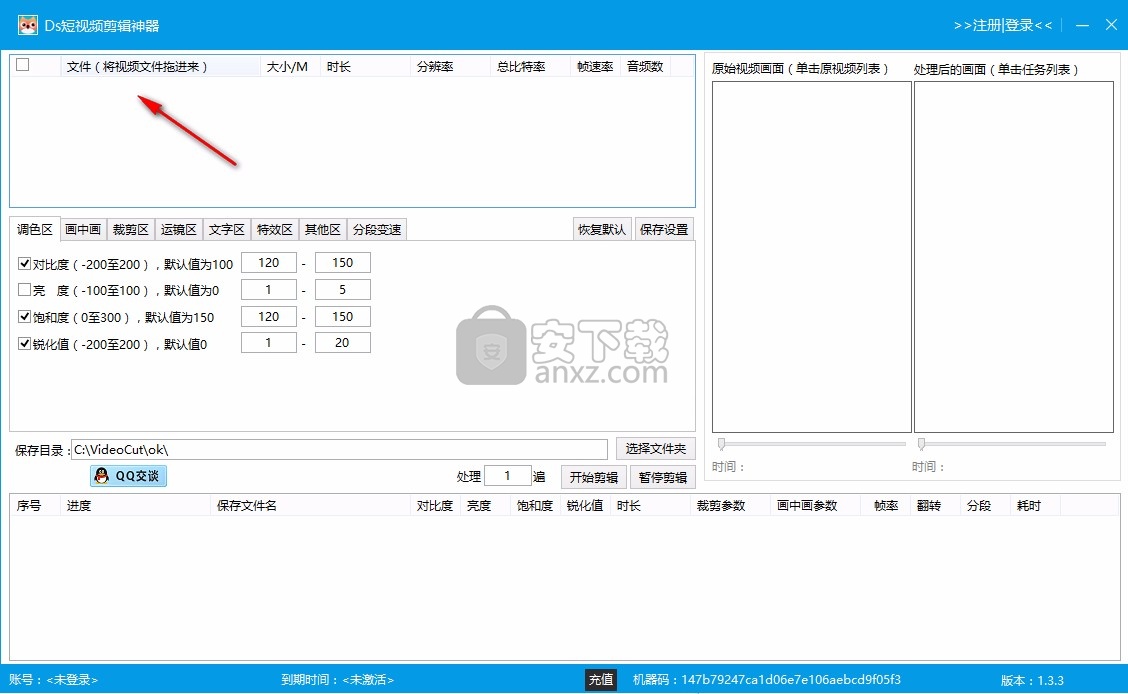Click the 处理后的画面 preview pane

coord(1014,257)
